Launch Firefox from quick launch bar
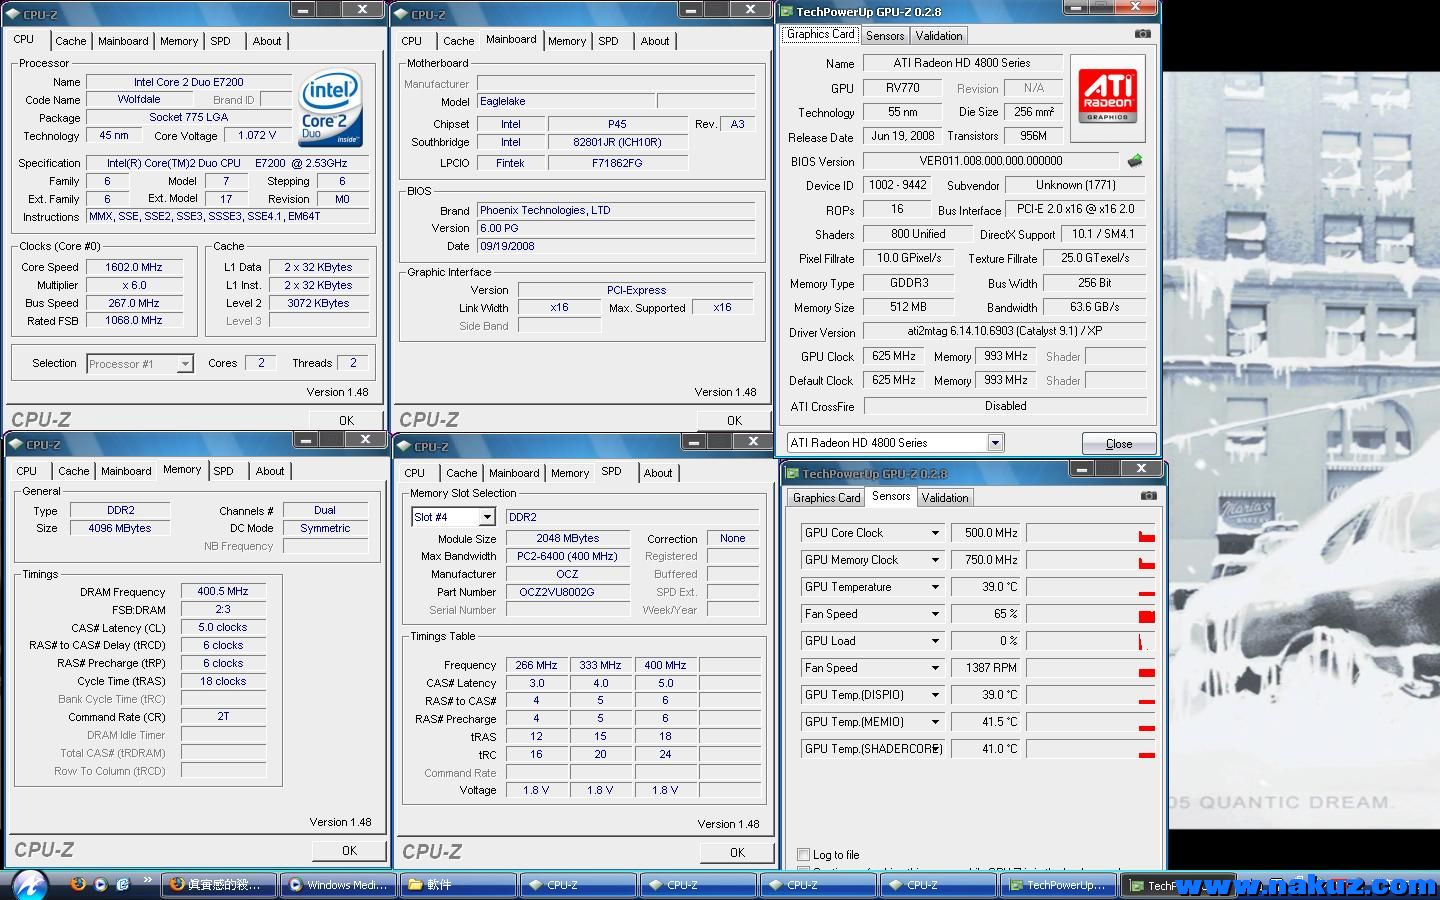 pyautogui.click(x=78, y=884)
